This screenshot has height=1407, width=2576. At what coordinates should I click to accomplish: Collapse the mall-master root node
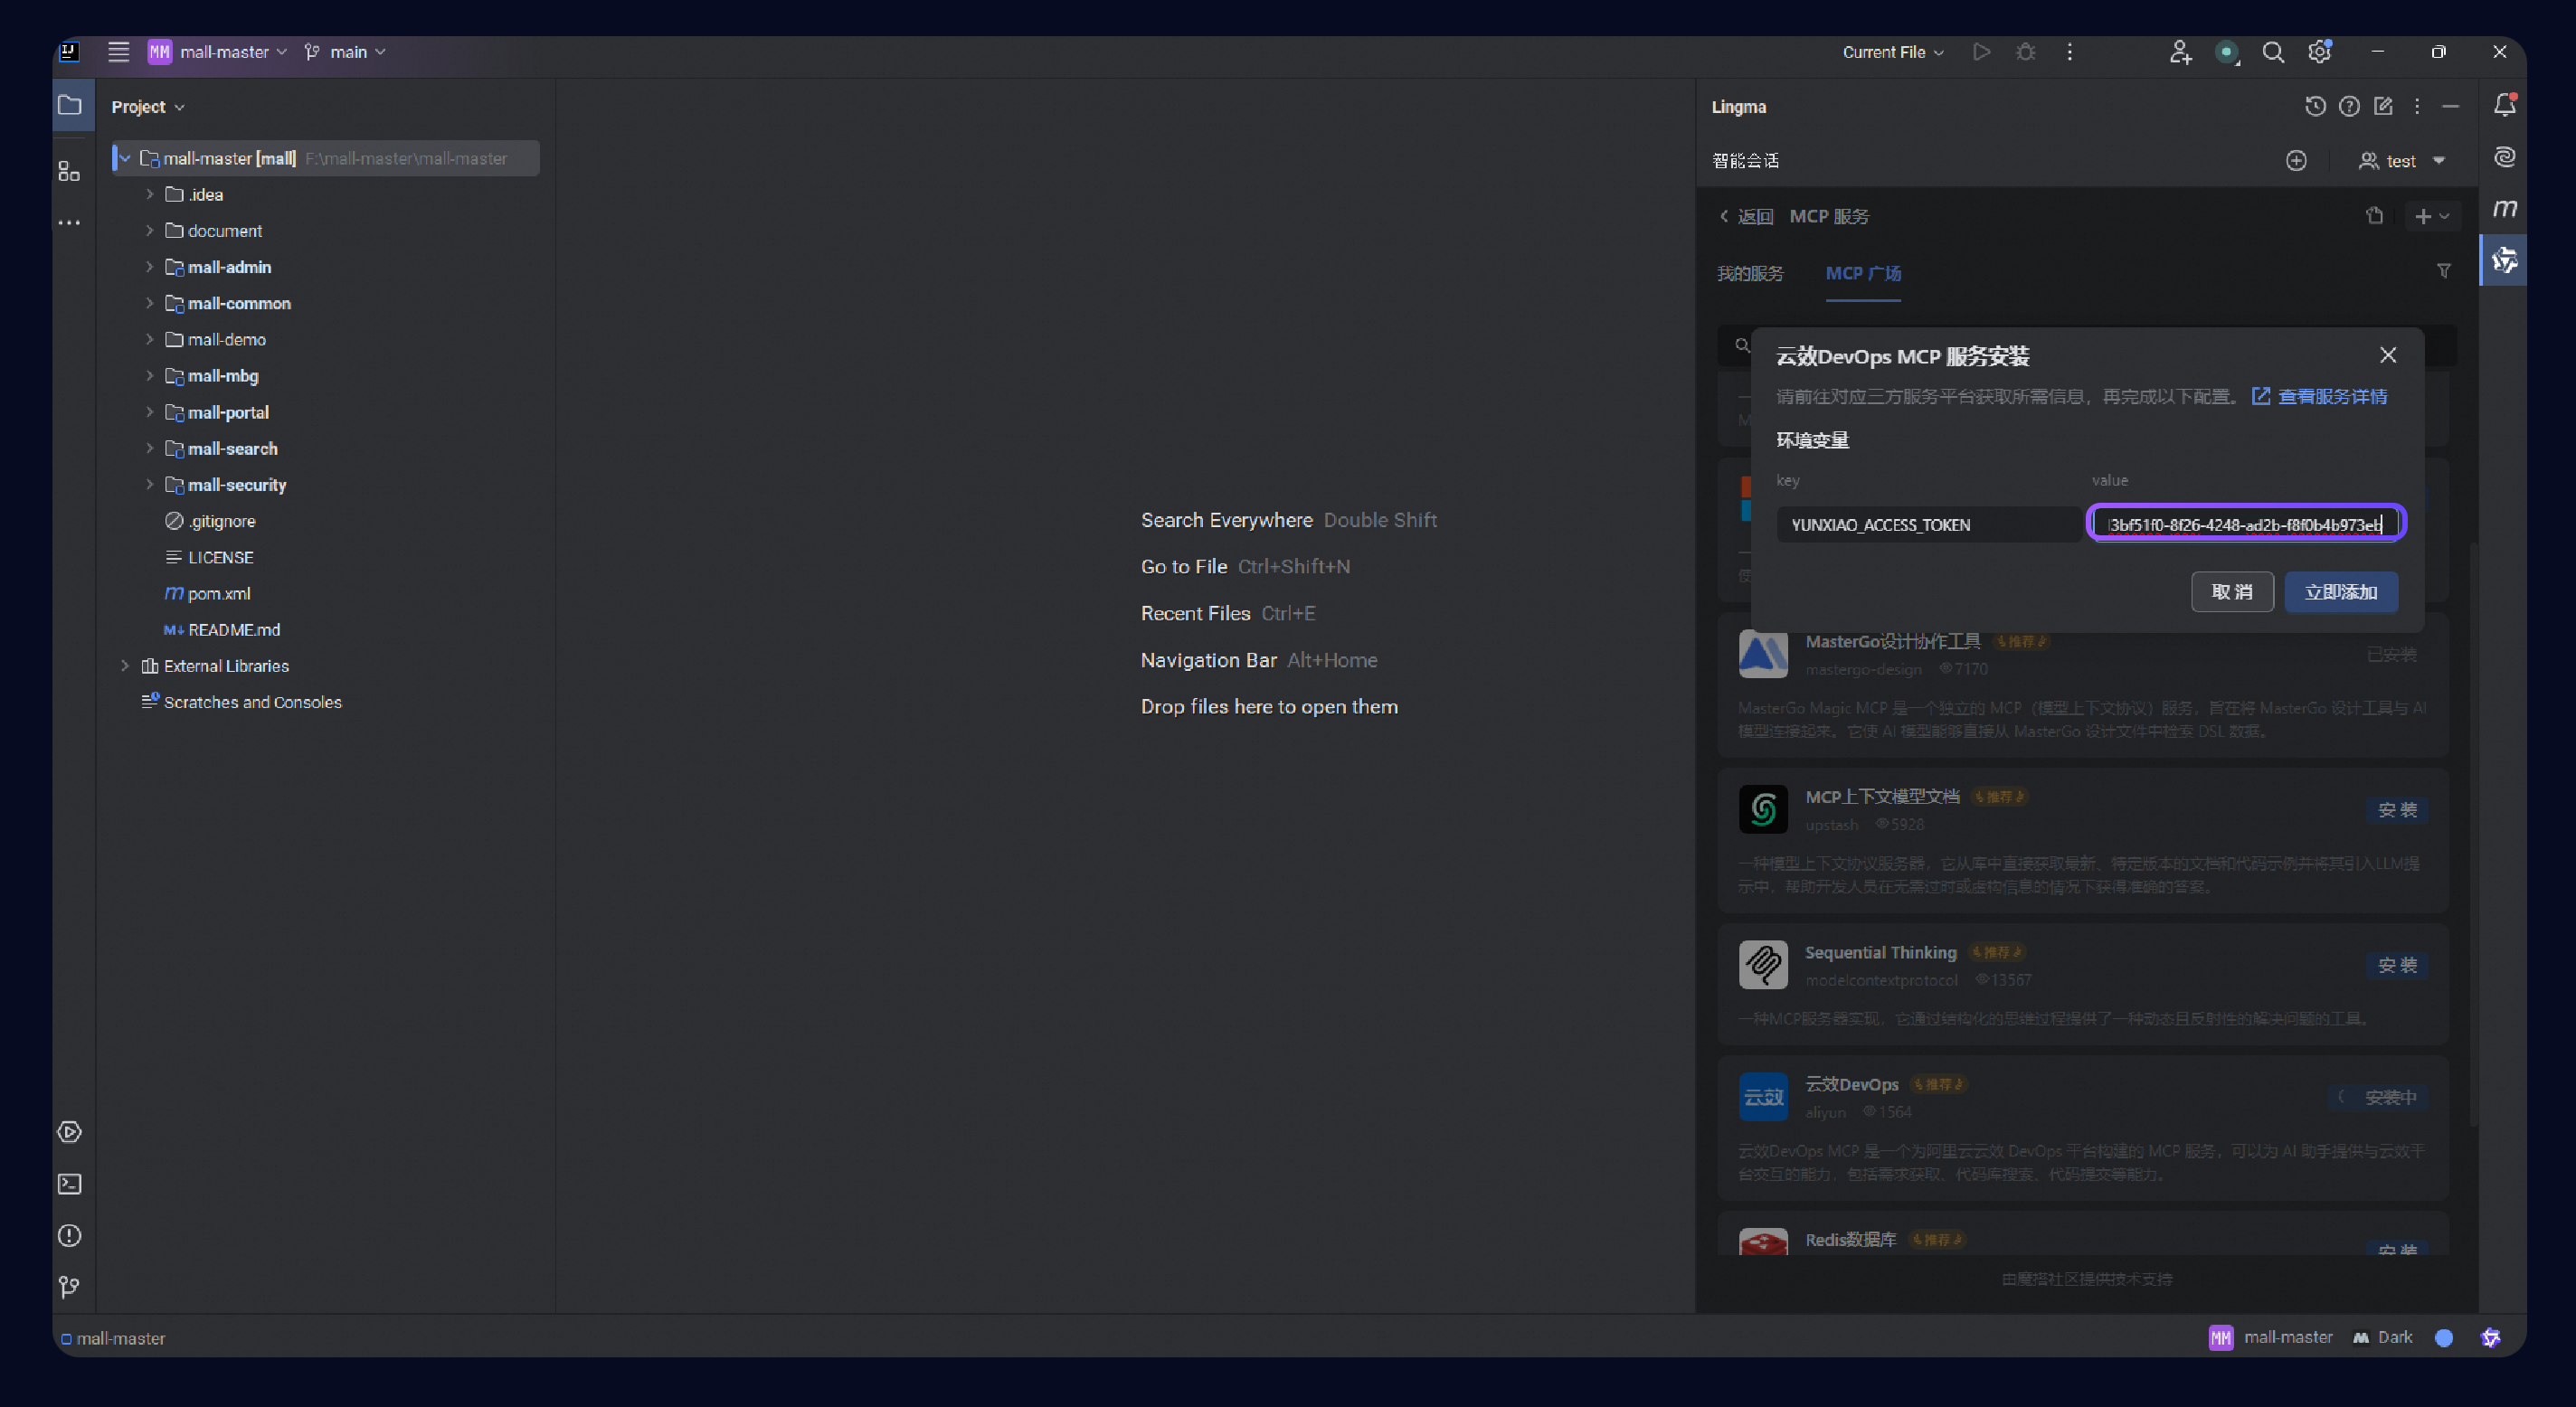(125, 158)
